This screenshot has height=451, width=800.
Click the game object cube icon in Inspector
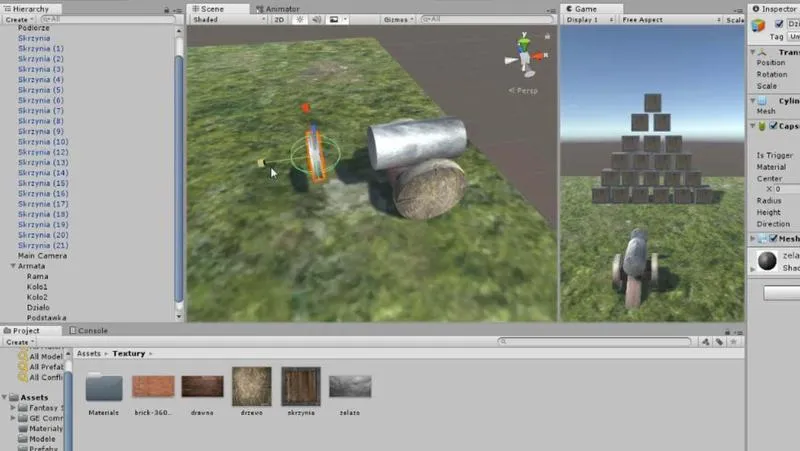pos(759,26)
